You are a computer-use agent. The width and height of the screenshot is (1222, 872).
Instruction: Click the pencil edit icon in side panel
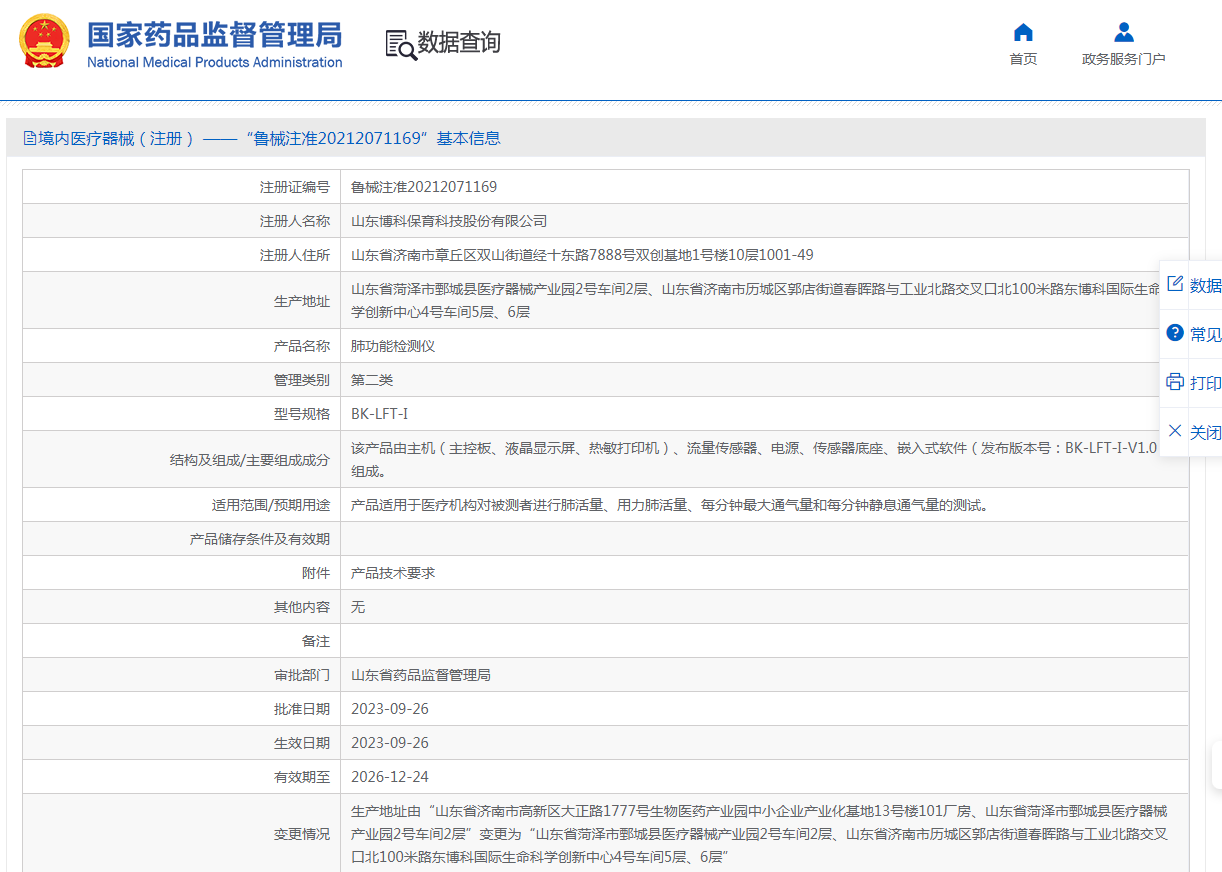[1175, 284]
